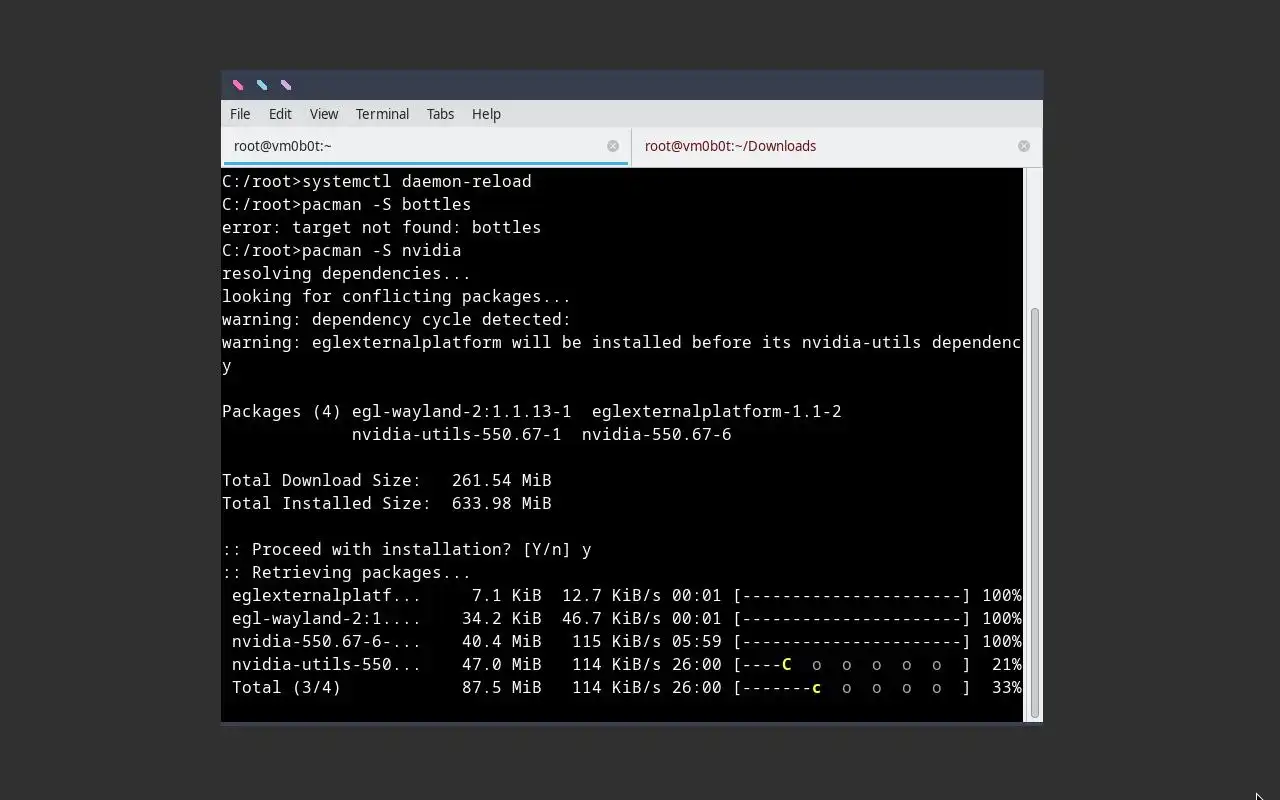
Task: Open the File menu
Action: [240, 114]
